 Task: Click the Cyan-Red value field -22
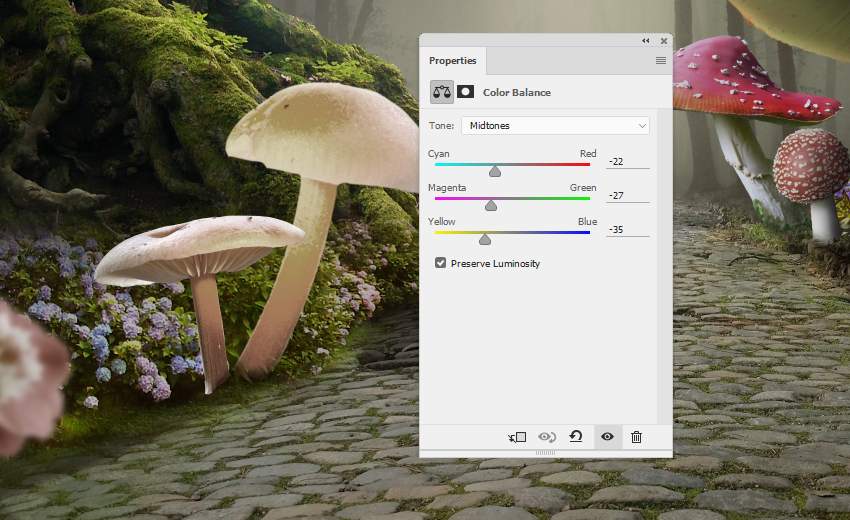point(628,162)
